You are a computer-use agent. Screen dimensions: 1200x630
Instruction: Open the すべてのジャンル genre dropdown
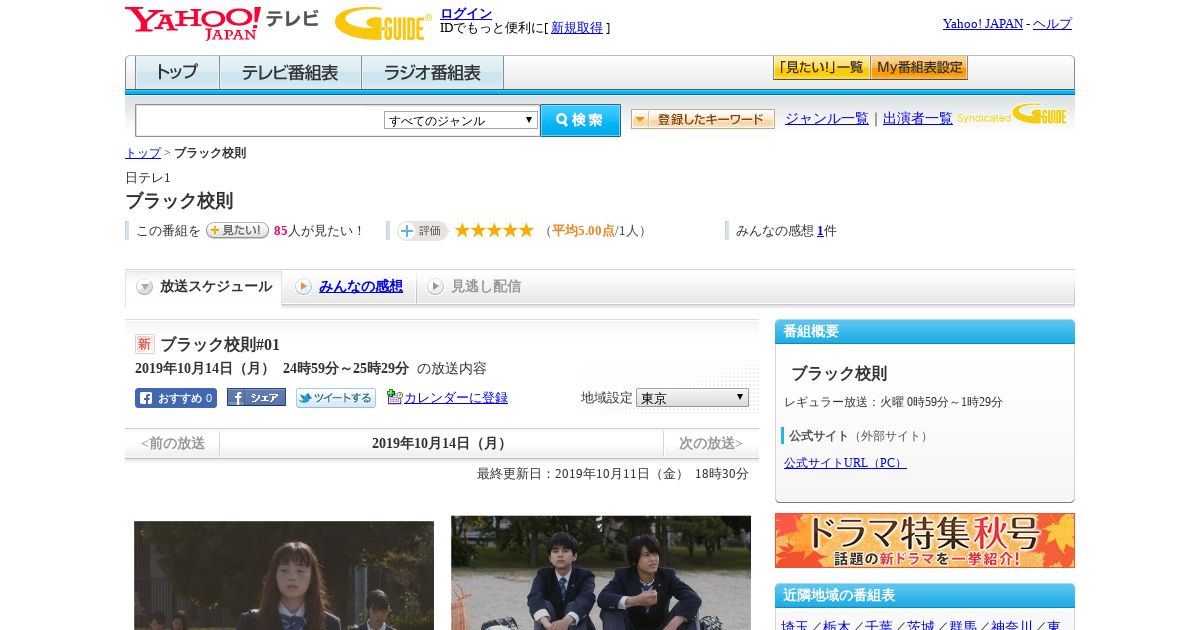tap(461, 120)
